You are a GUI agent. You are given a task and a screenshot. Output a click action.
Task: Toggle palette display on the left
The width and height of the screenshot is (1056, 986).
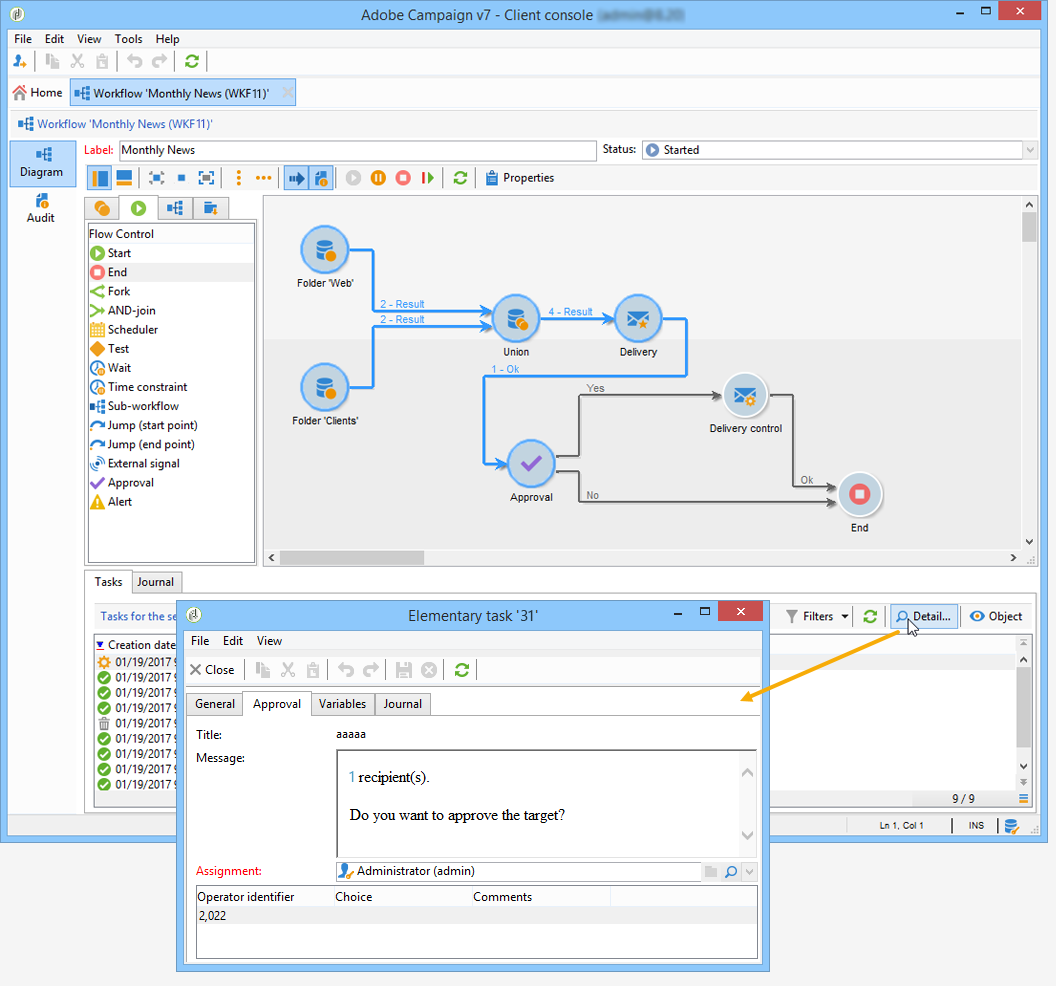100,178
